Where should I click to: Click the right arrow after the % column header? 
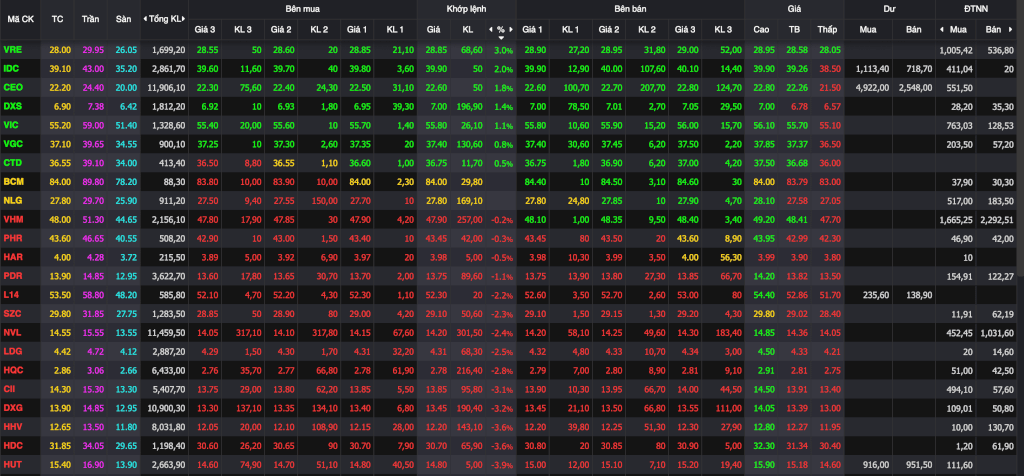[511, 29]
